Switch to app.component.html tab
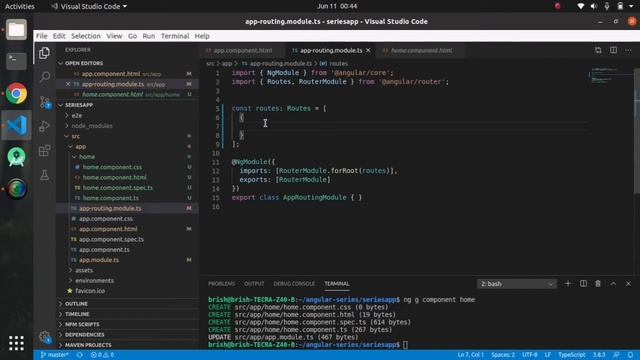 pyautogui.click(x=242, y=50)
